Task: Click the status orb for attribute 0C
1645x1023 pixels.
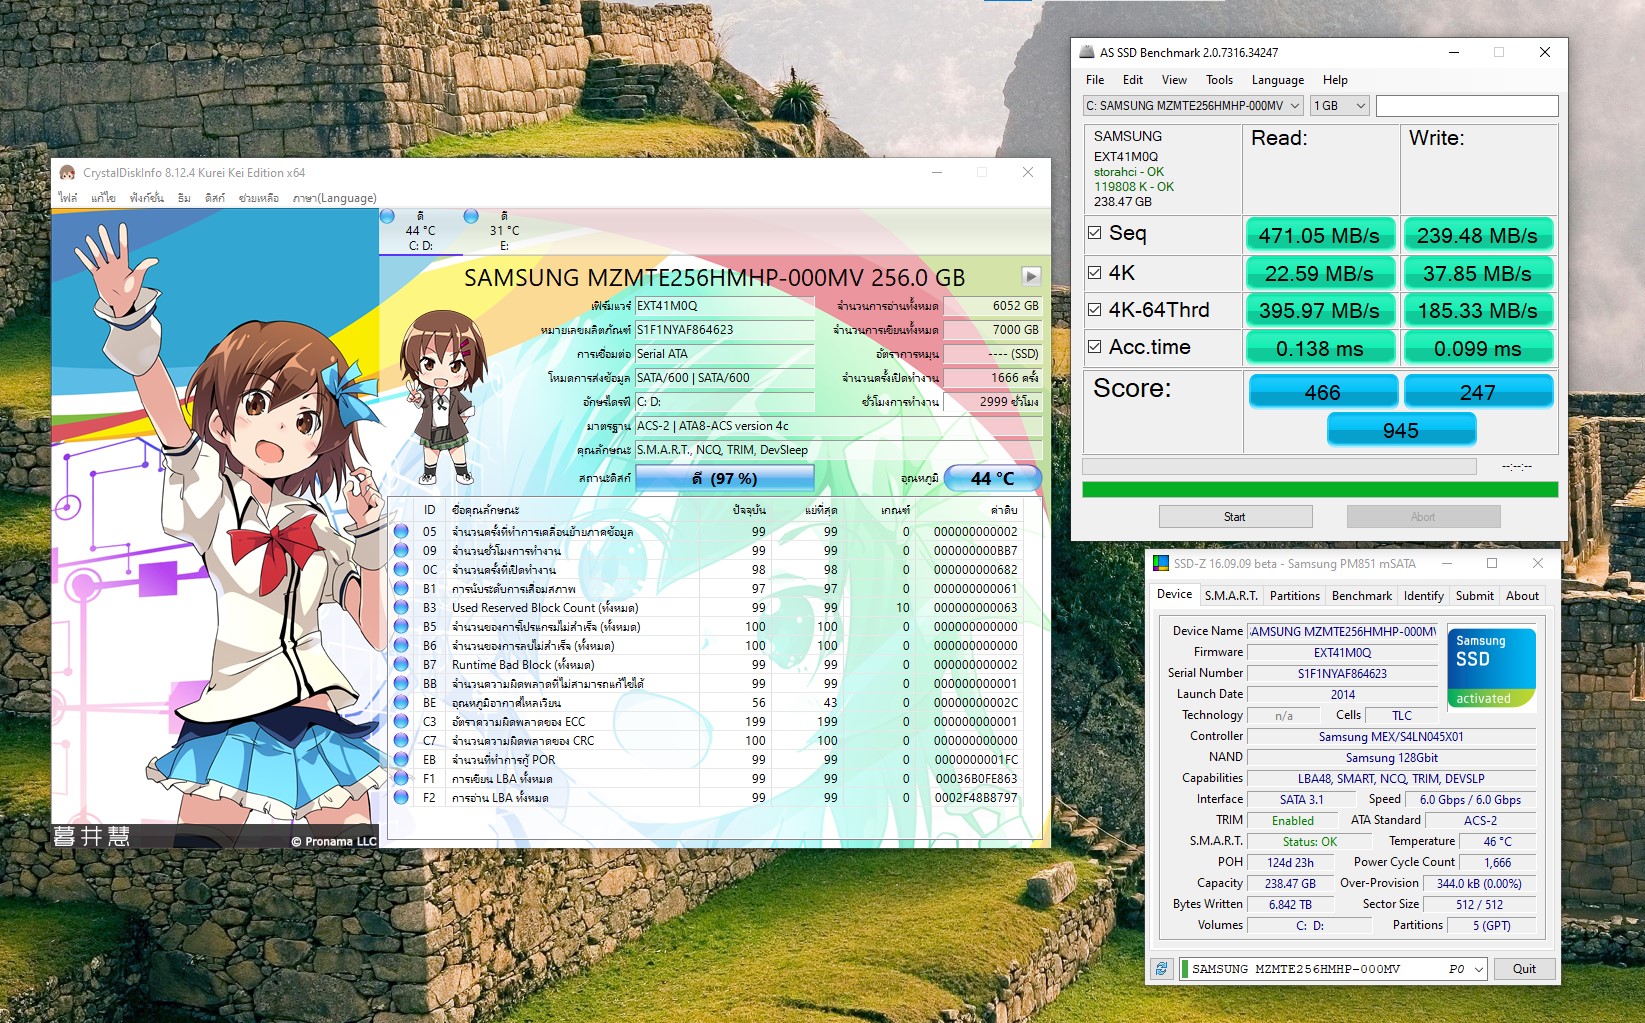Action: click(x=401, y=569)
